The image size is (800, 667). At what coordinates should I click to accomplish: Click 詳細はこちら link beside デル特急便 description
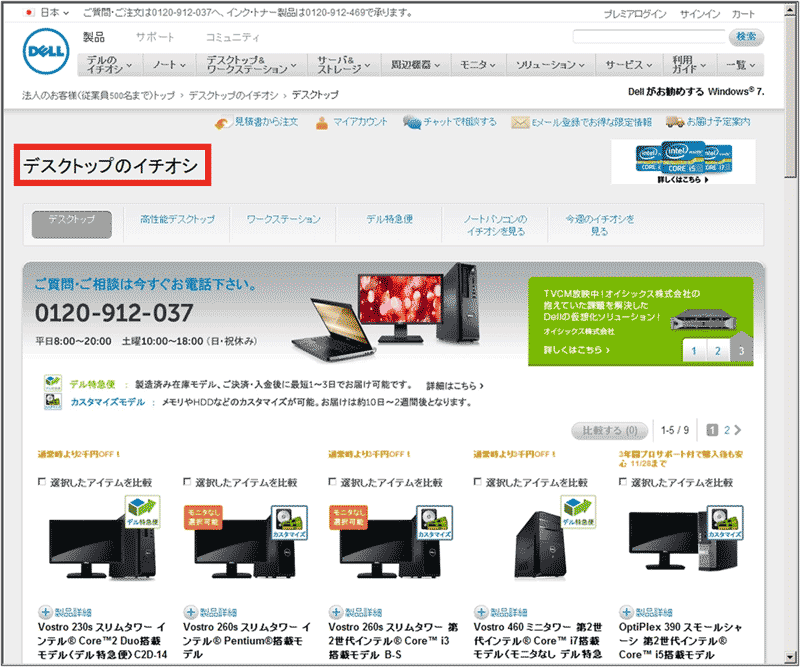pos(455,386)
